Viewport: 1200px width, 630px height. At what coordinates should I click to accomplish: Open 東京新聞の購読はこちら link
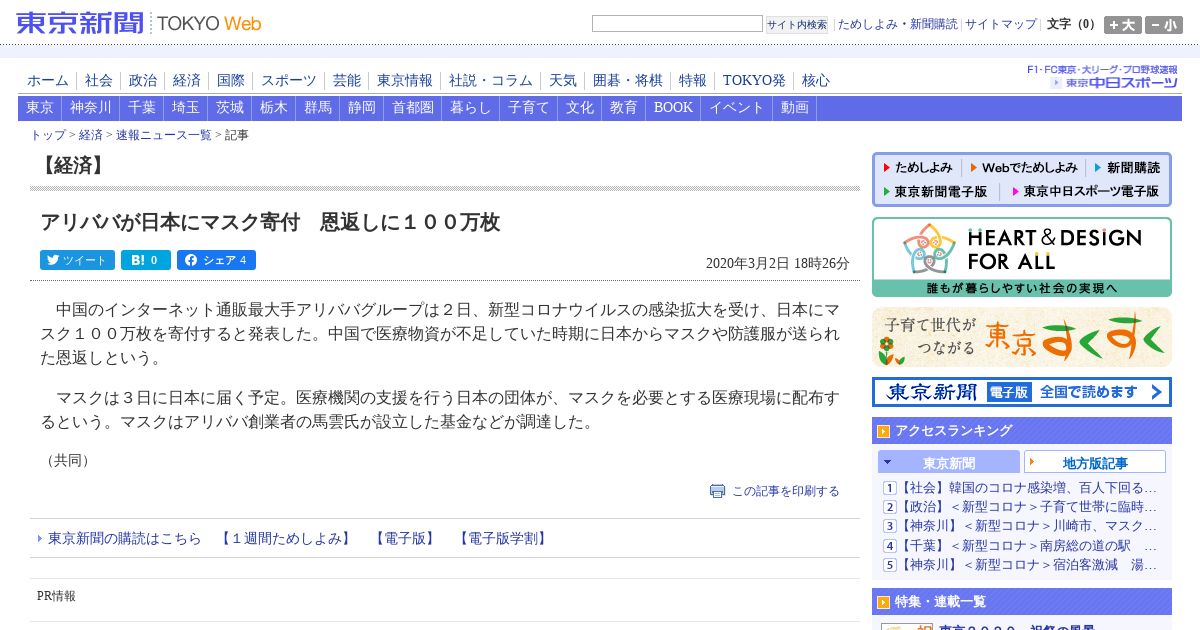pos(125,538)
